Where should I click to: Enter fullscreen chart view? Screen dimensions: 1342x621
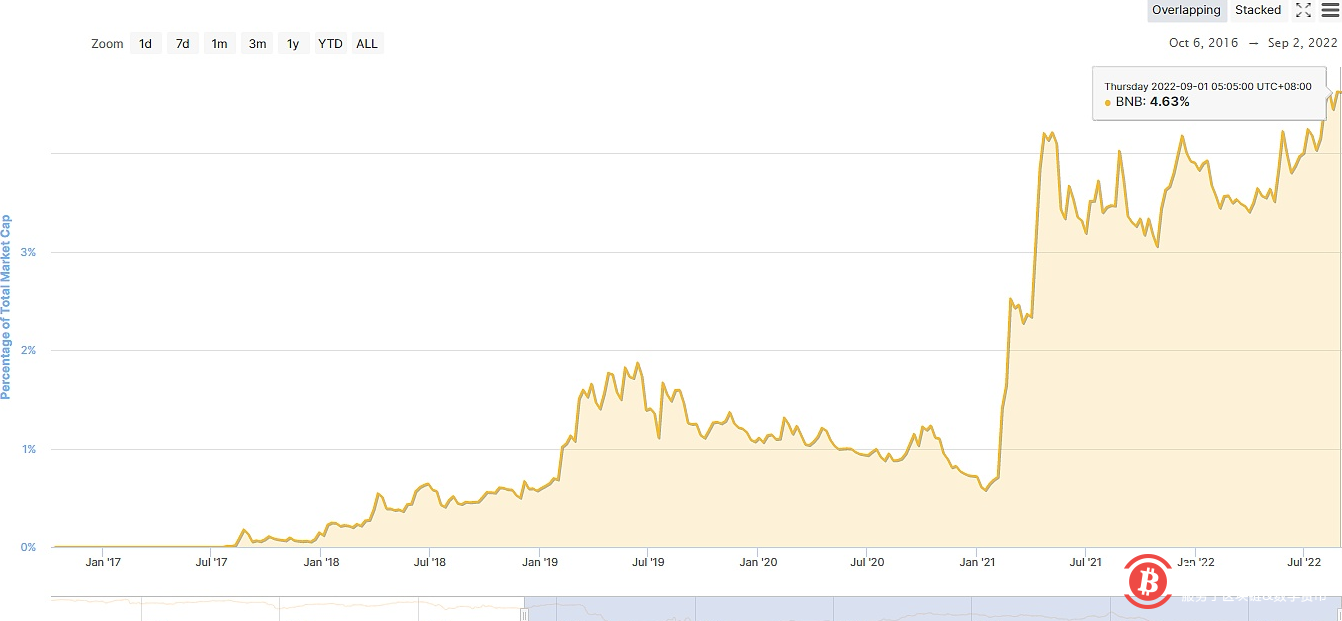coord(1303,10)
